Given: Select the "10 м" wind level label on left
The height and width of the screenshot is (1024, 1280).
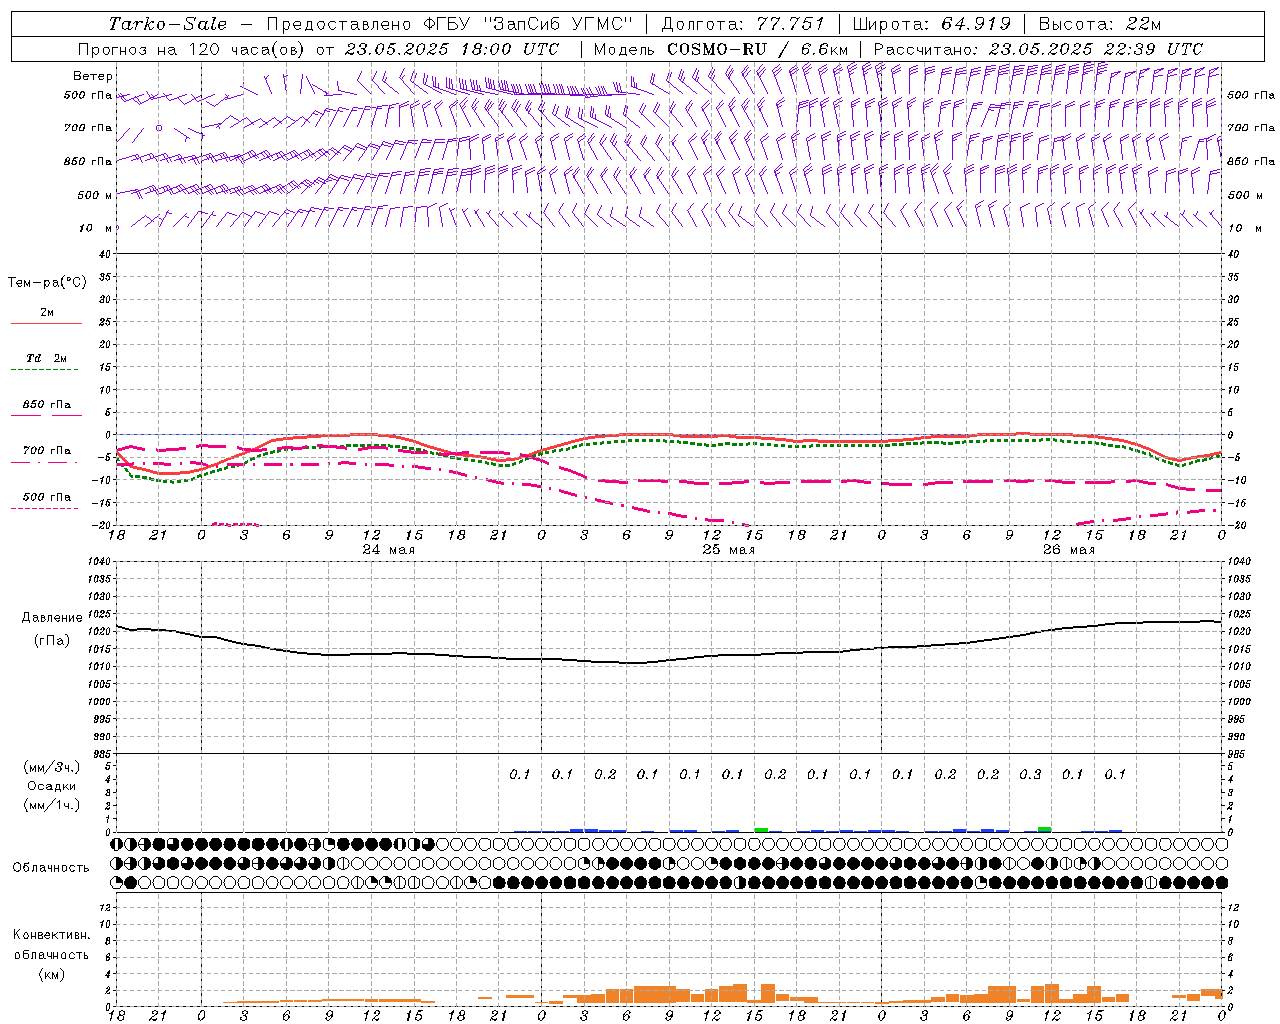Looking at the screenshot, I should point(96,228).
